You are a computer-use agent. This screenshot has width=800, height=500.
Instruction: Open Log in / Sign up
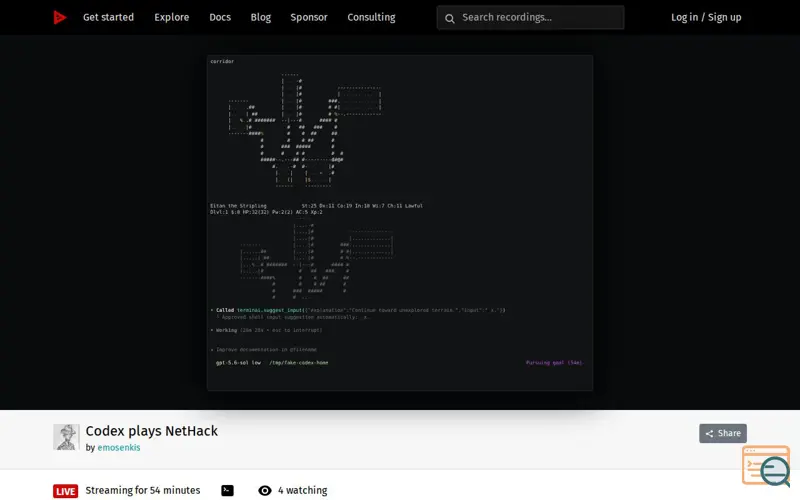click(706, 17)
